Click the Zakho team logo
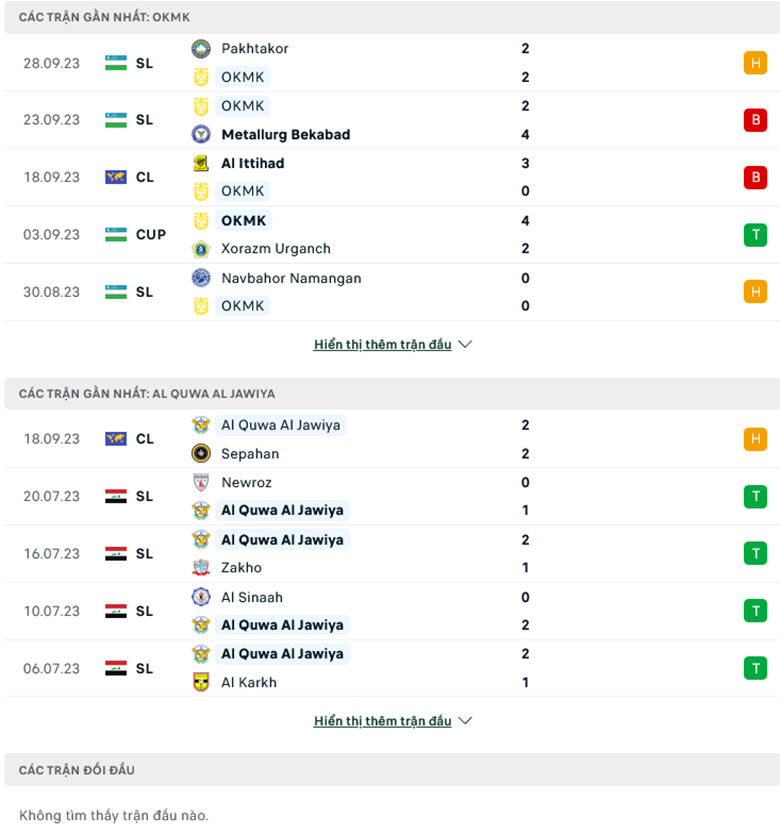780x834 pixels. pyautogui.click(x=201, y=567)
